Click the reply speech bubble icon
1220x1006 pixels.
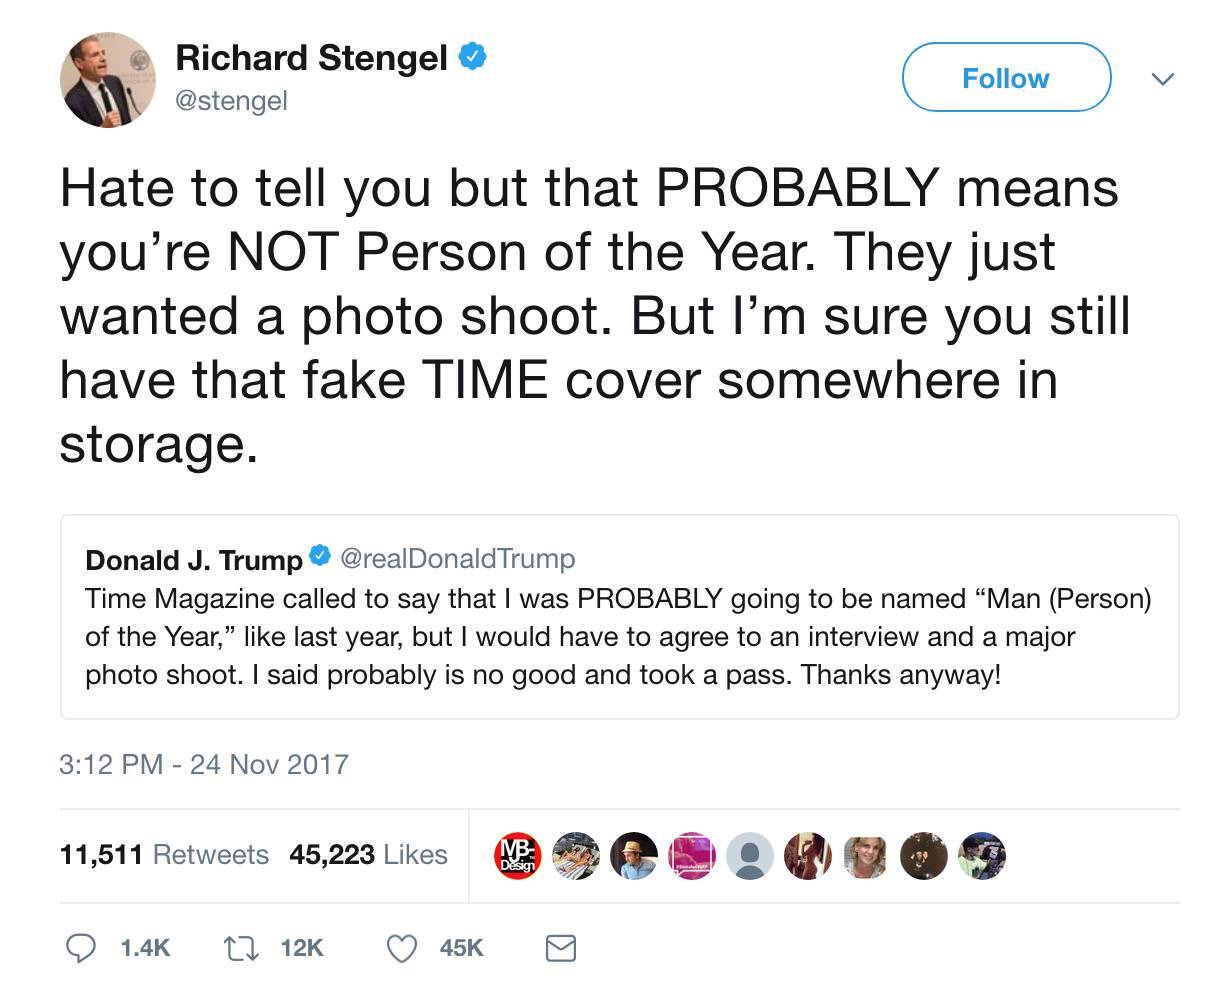coord(78,947)
